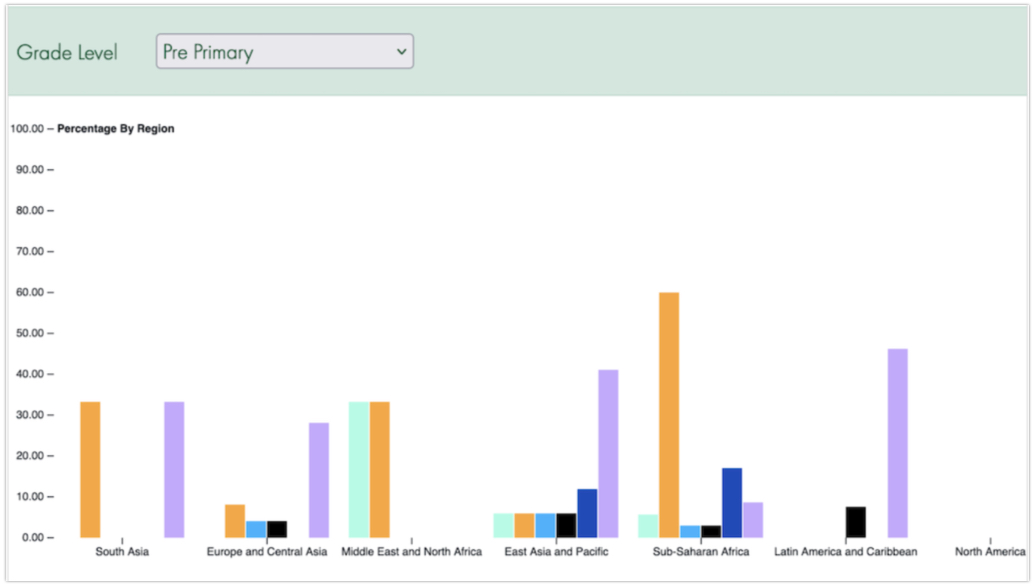Select the mint bar for Sub-Saharan Africa
This screenshot has width=1034, height=586.
point(648,526)
